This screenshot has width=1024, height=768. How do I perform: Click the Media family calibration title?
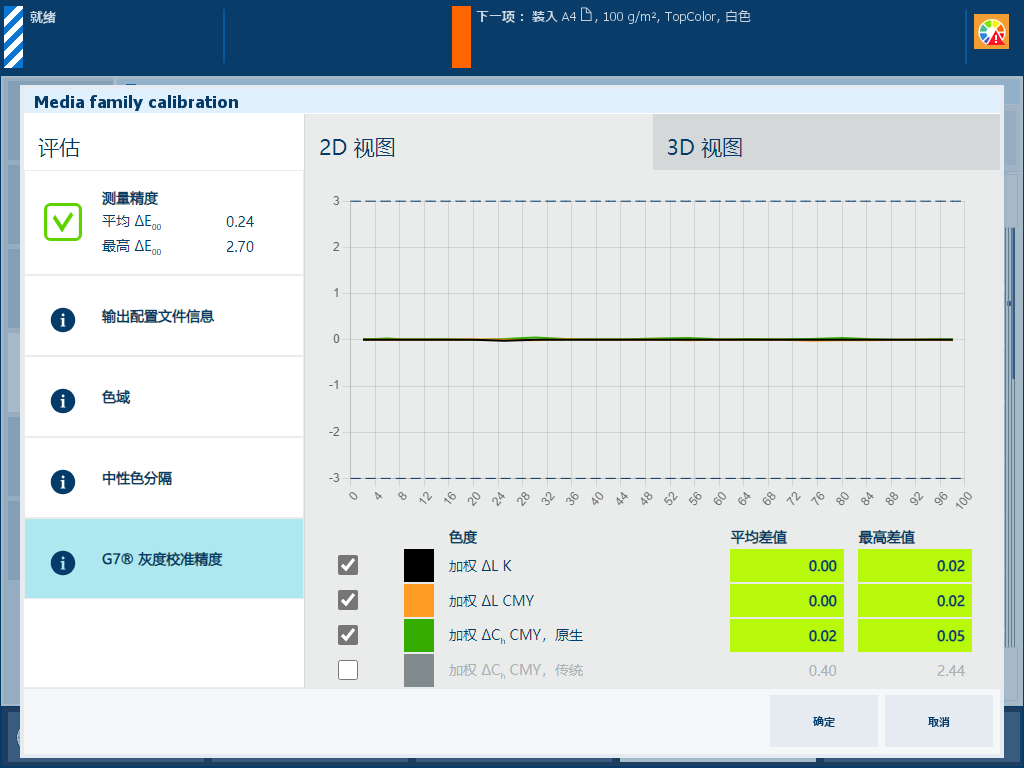[136, 102]
